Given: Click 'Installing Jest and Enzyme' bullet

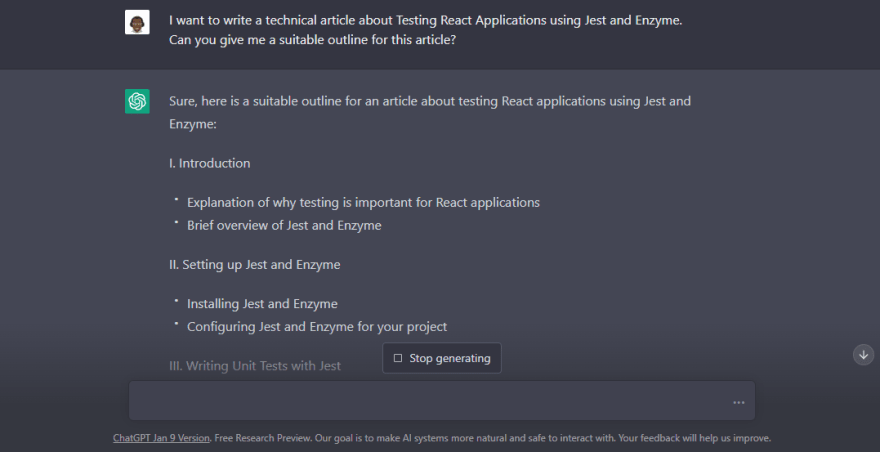Looking at the screenshot, I should [262, 304].
